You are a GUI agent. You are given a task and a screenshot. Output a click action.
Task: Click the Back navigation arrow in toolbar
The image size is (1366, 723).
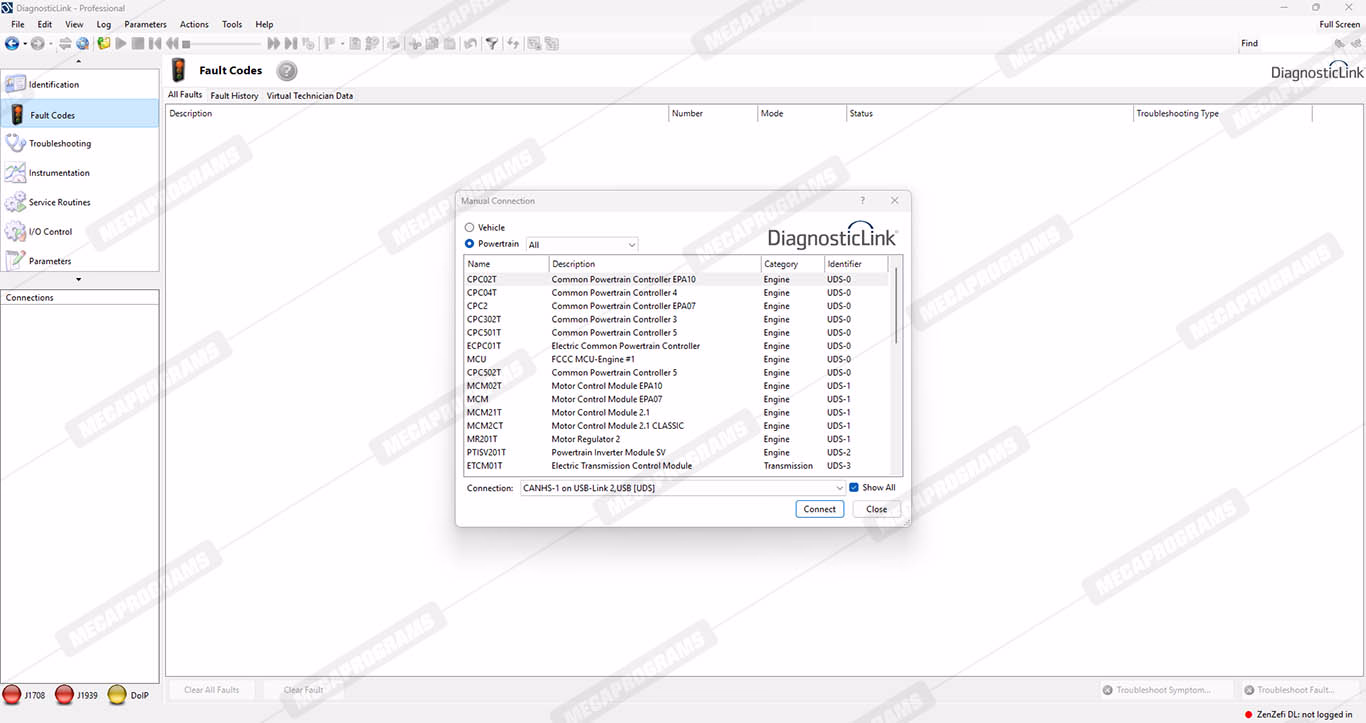[x=12, y=43]
